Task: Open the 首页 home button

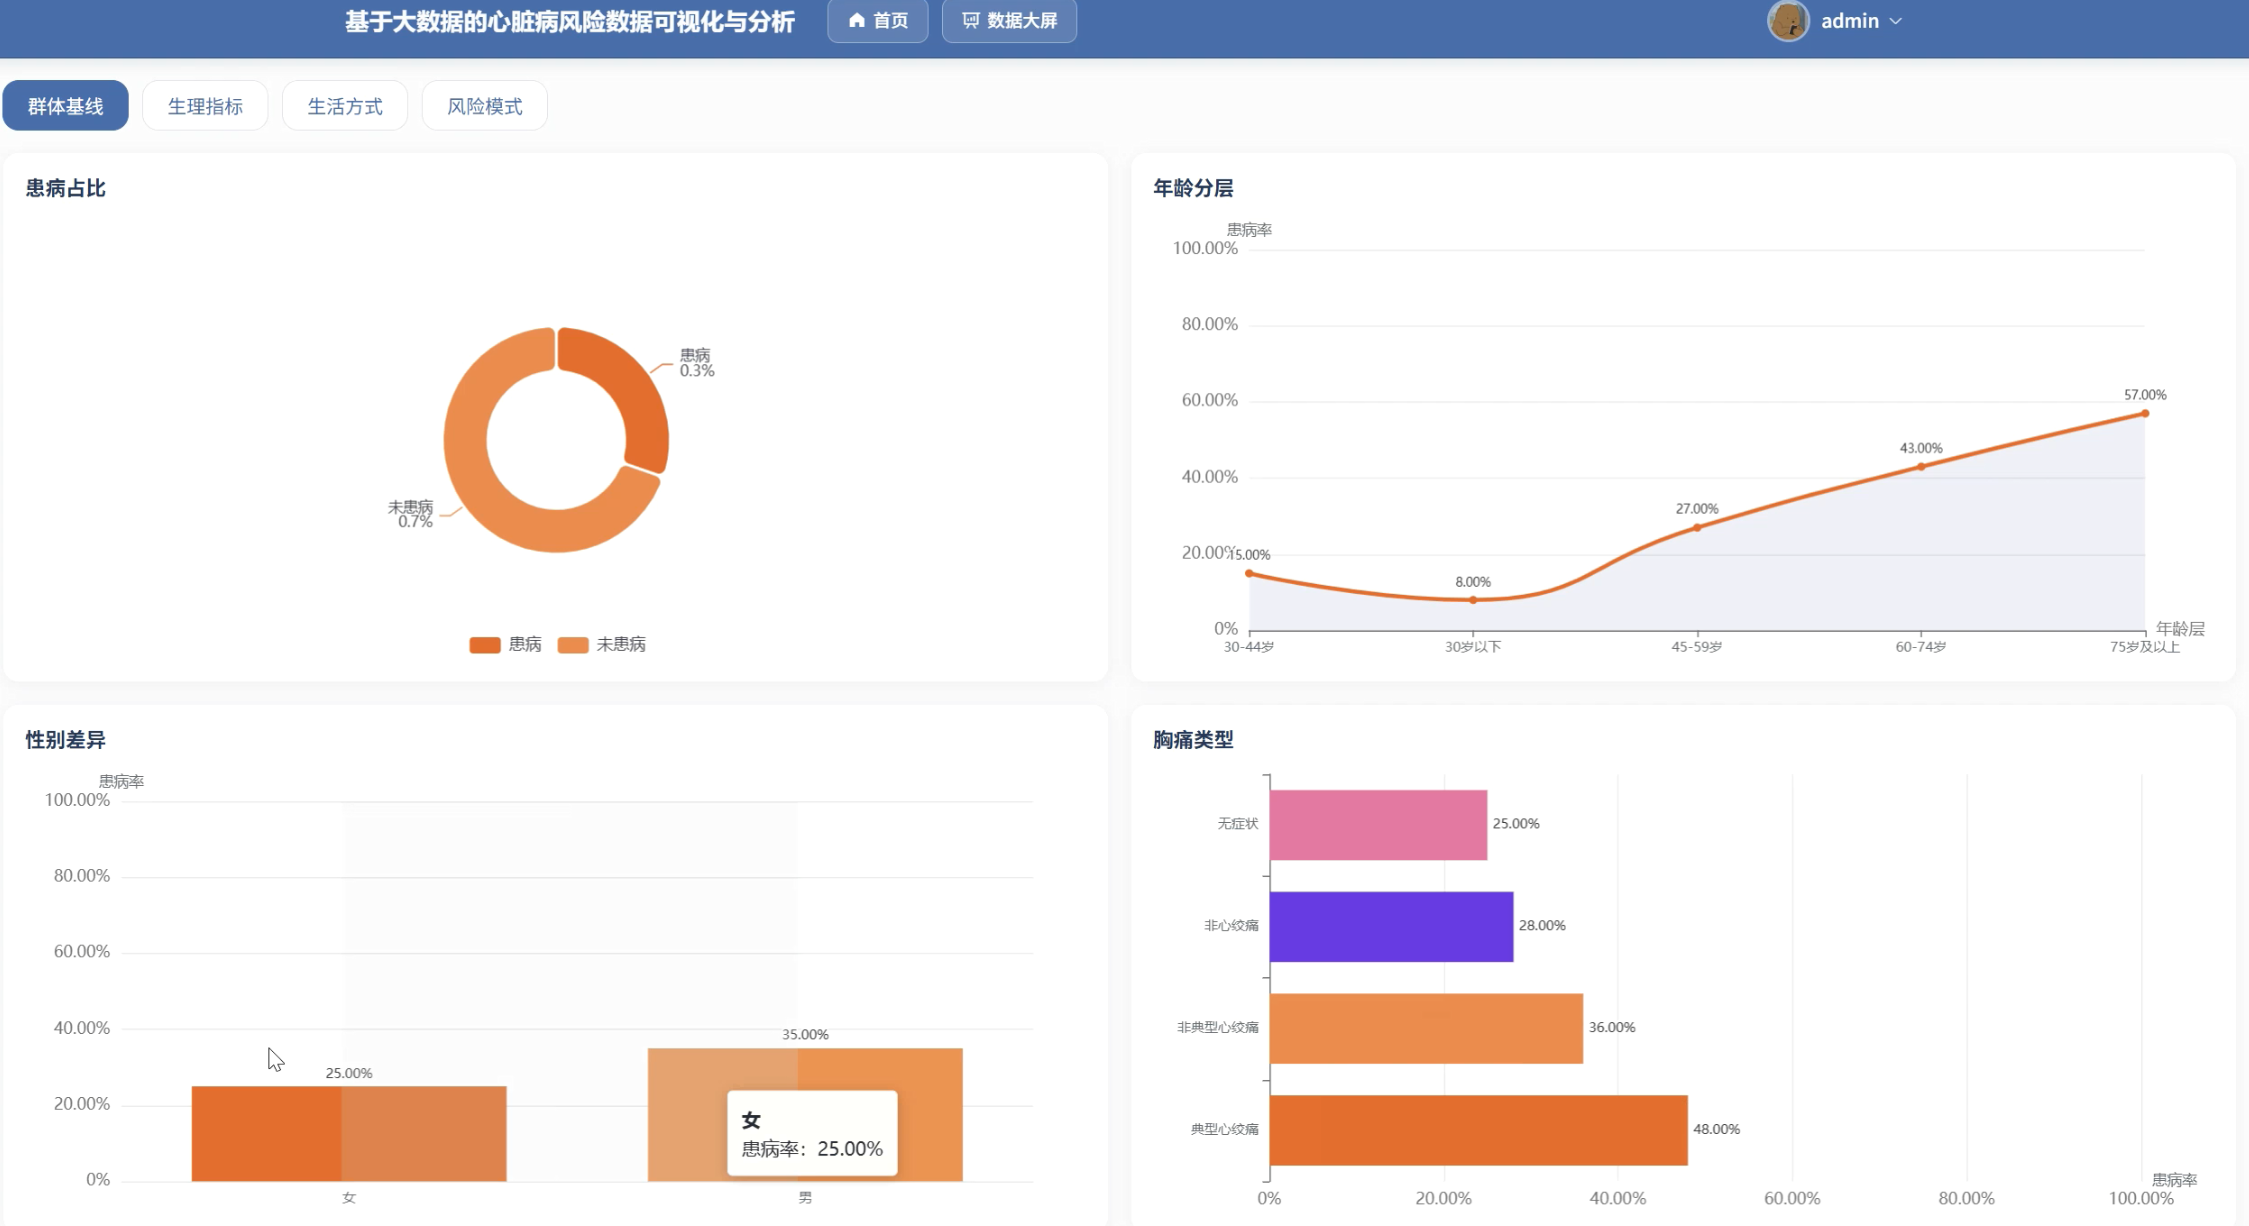Action: click(x=877, y=20)
